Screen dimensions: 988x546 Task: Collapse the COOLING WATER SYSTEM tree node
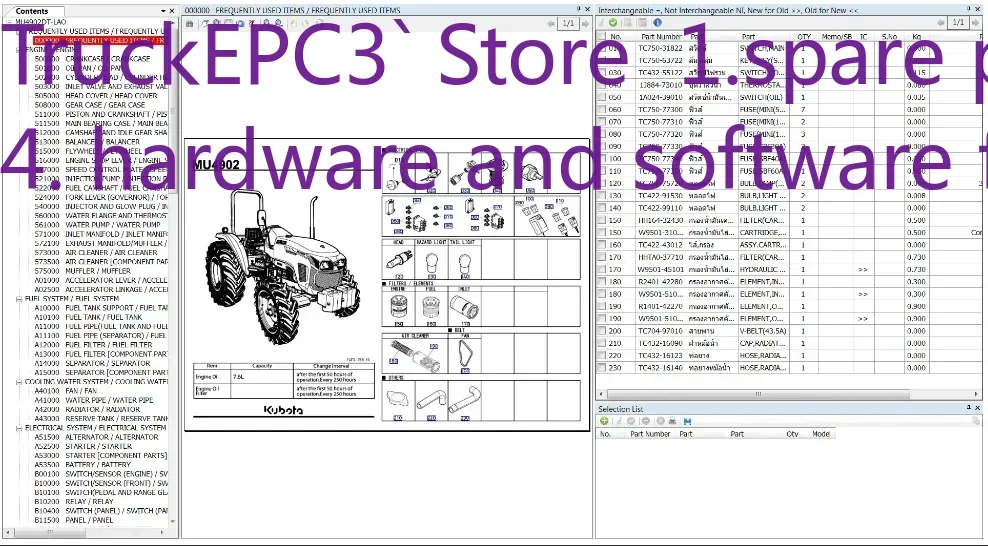(x=19, y=382)
